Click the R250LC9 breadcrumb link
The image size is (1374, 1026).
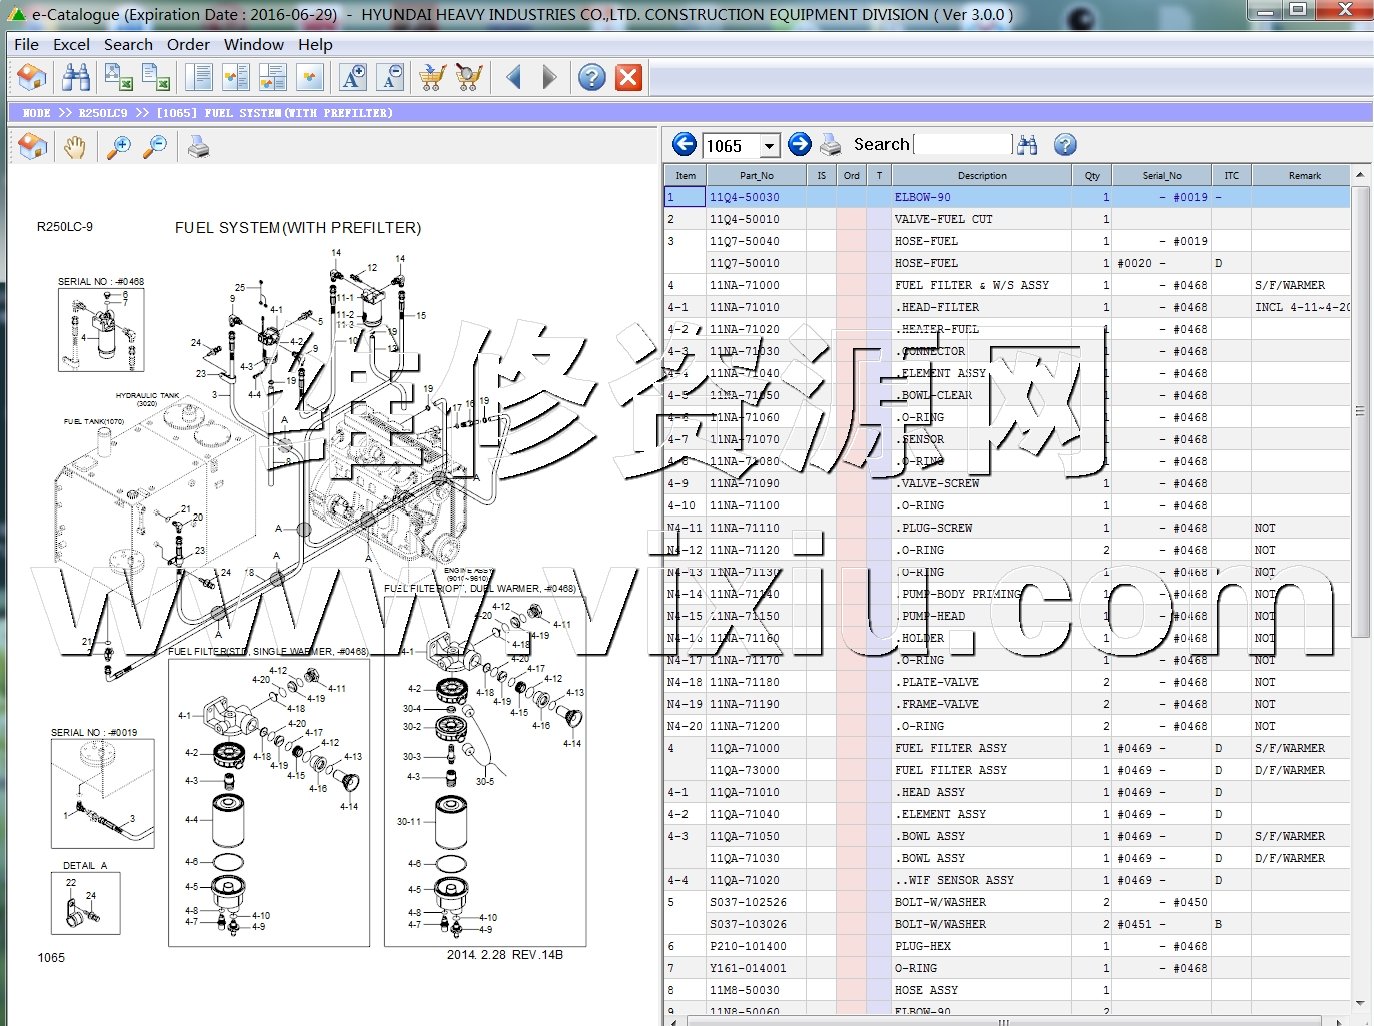pos(103,113)
